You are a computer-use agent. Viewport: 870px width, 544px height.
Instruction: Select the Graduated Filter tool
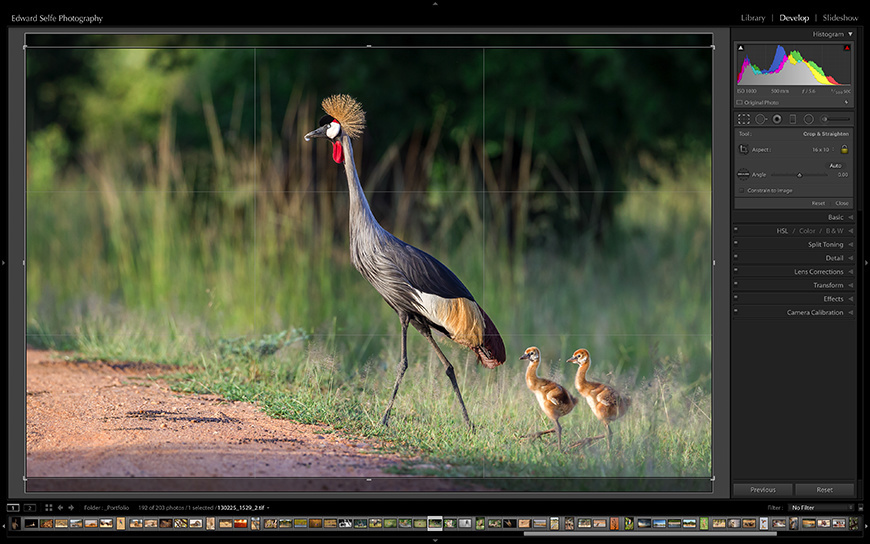point(792,119)
